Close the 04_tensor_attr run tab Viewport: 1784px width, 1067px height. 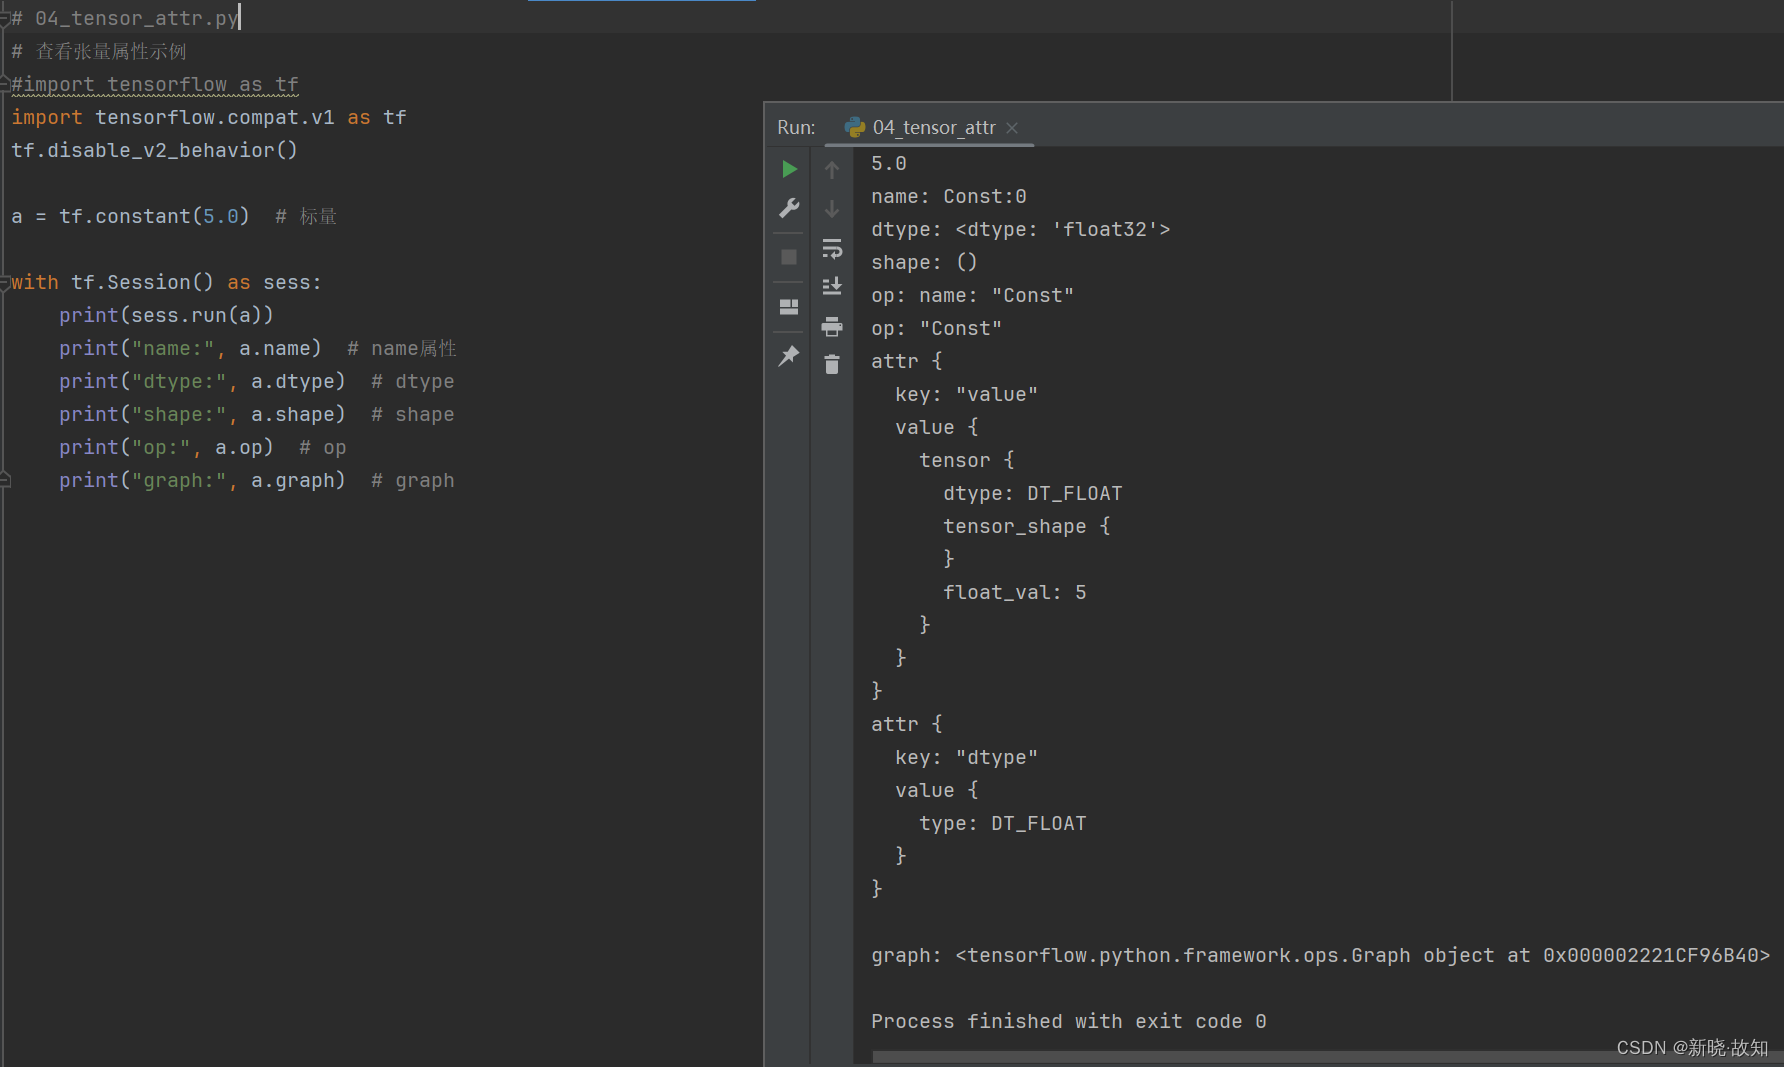click(x=1012, y=128)
